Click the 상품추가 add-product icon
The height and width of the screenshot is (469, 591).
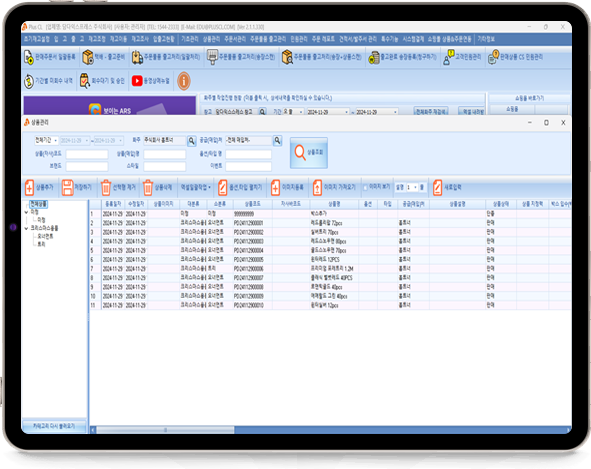click(x=29, y=187)
